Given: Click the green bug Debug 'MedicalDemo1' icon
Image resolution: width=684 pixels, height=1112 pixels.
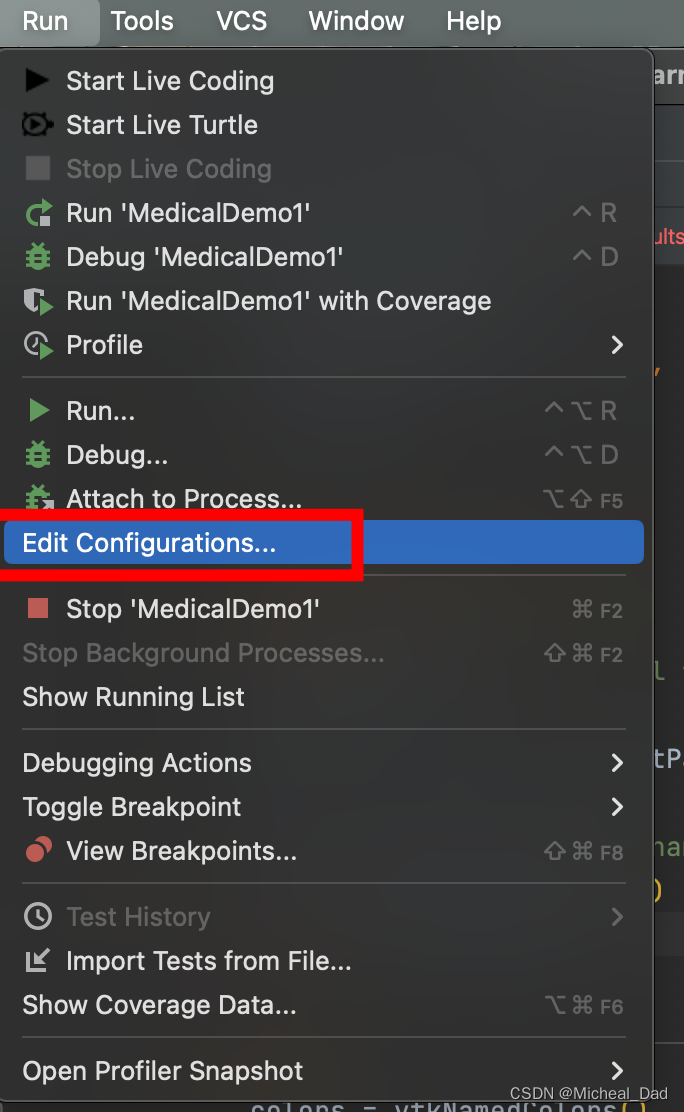Looking at the screenshot, I should click(38, 257).
